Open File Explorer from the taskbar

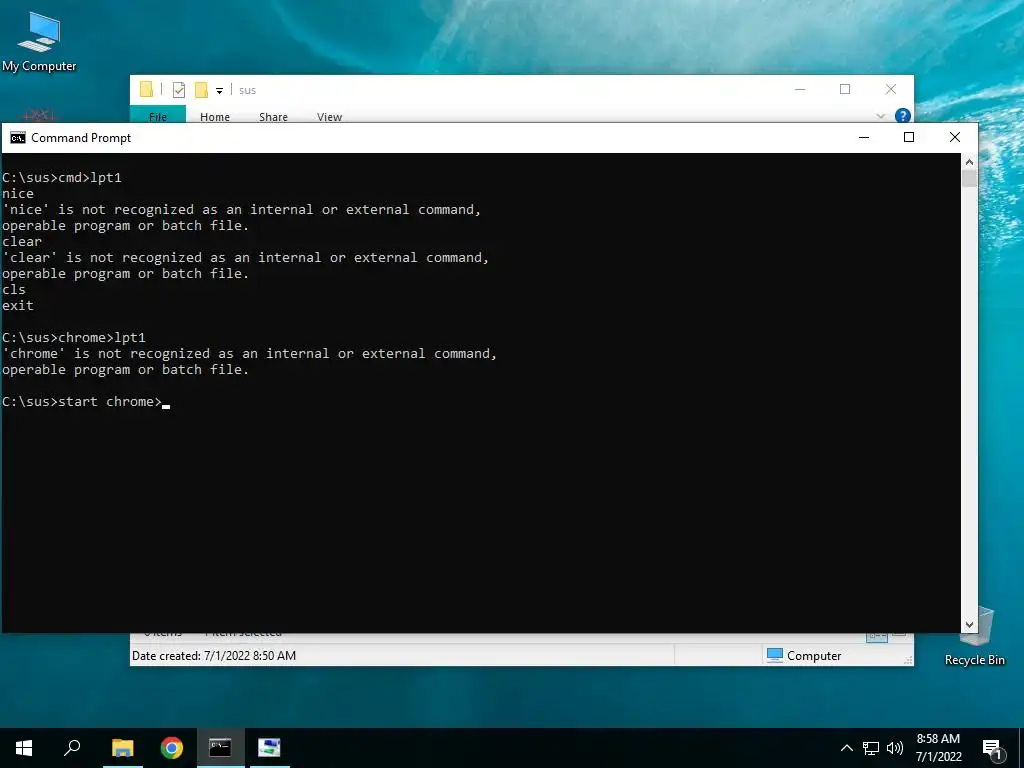click(123, 748)
